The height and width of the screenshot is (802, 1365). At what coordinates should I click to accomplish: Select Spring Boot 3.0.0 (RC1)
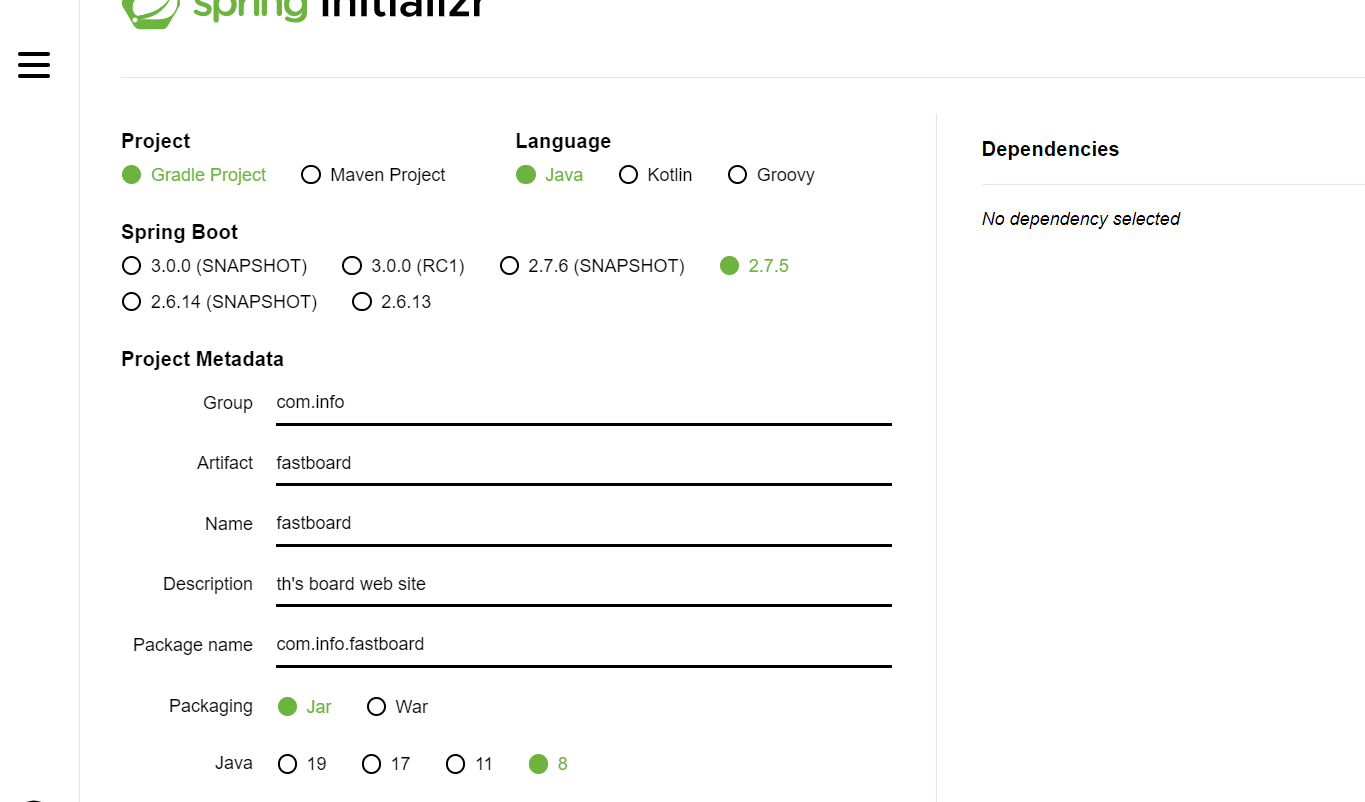pos(403,266)
